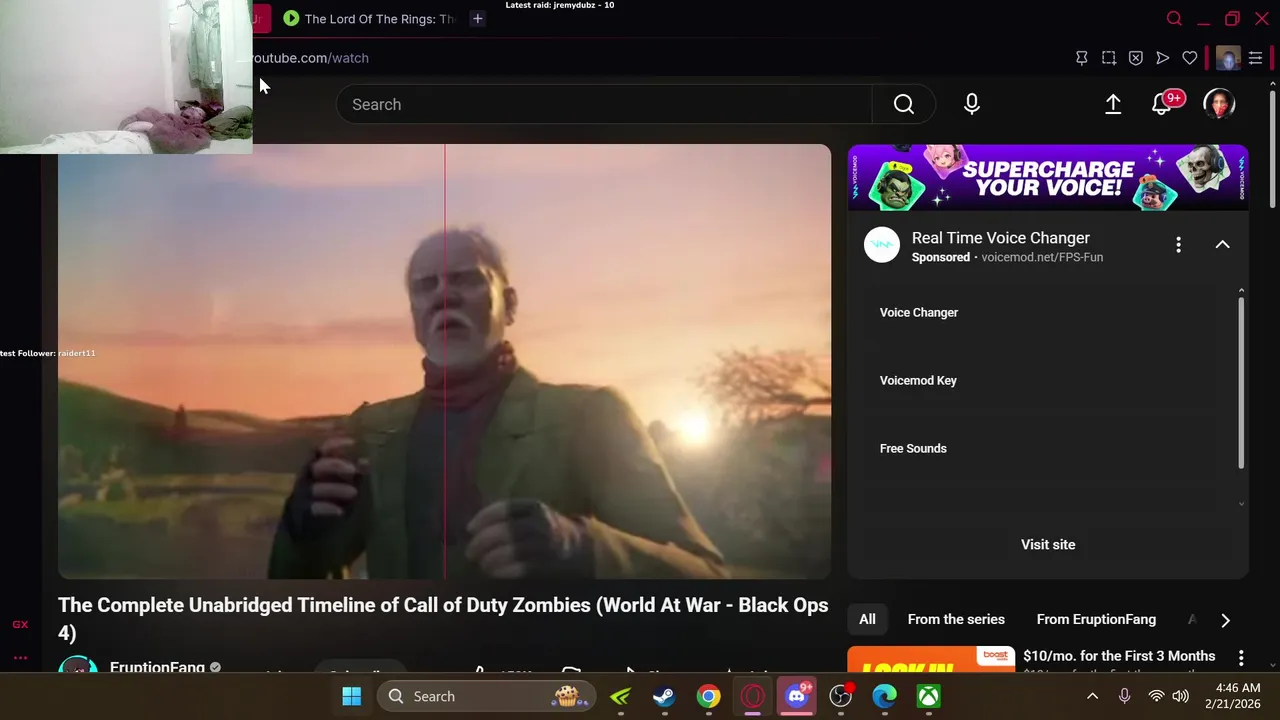The image size is (1280, 720).
Task: Switch to The Lord Of The Rings tab
Action: pyautogui.click(x=368, y=18)
